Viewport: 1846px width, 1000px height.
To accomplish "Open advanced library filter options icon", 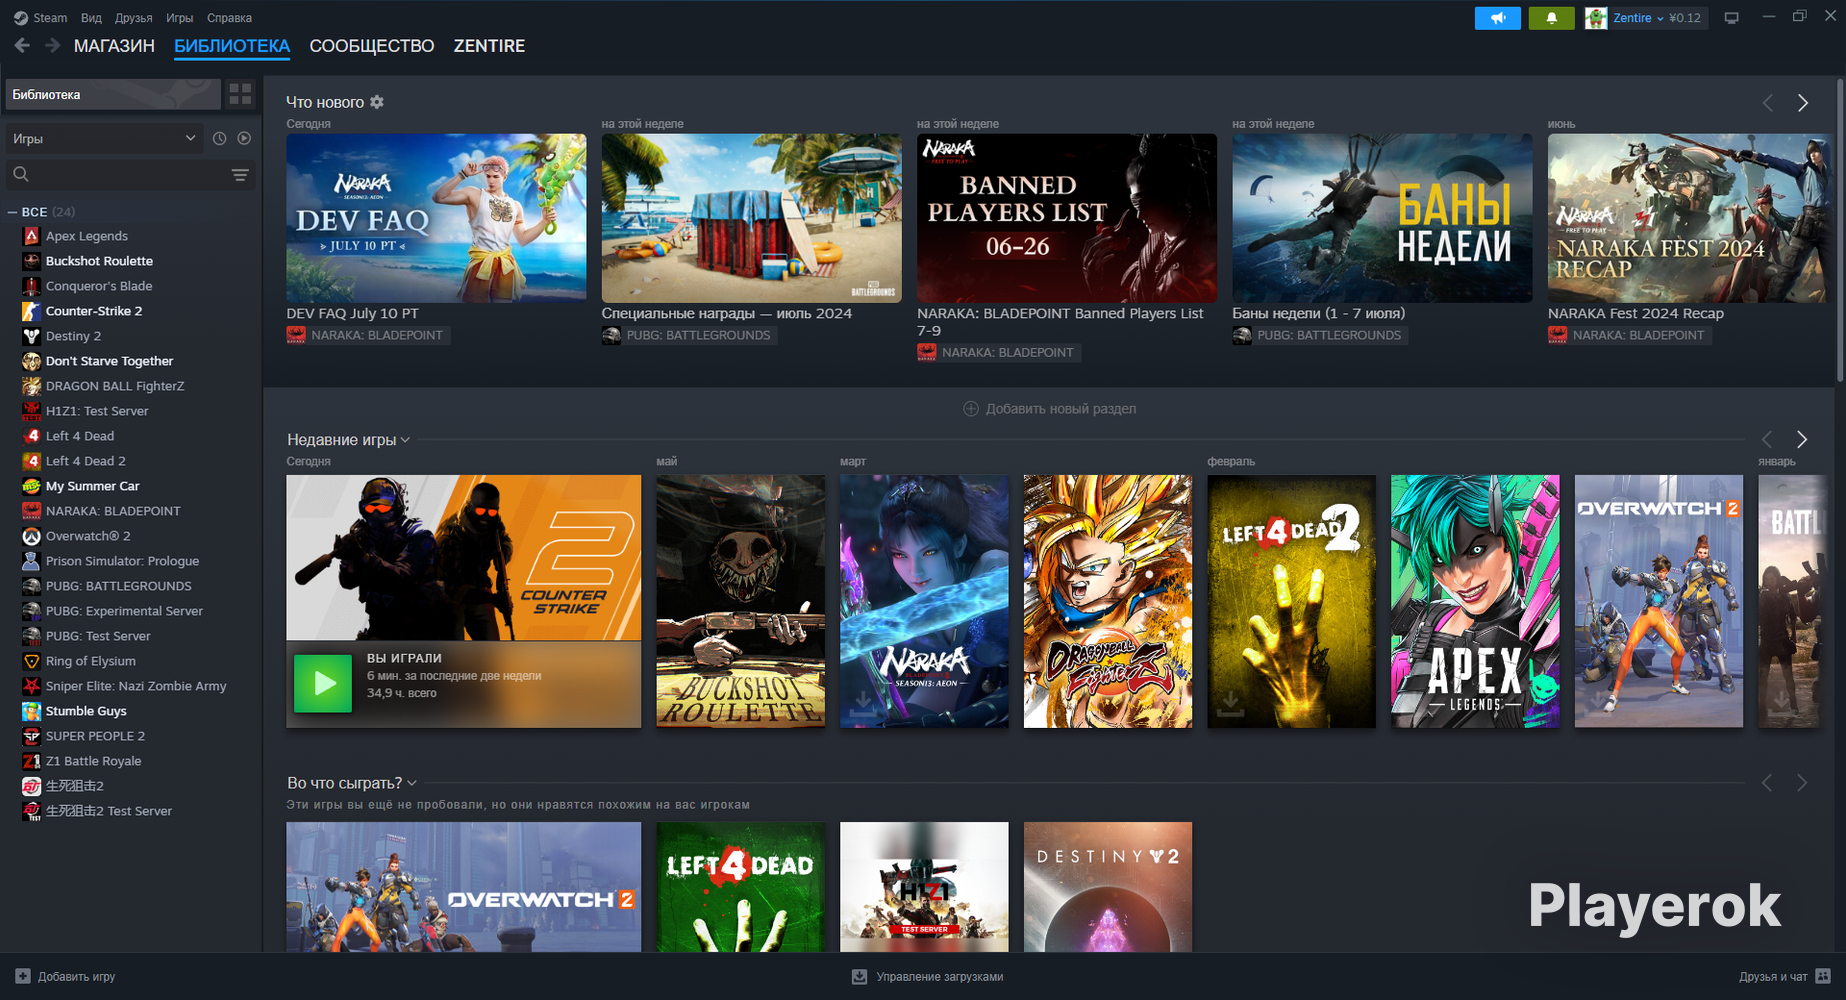I will pyautogui.click(x=240, y=174).
